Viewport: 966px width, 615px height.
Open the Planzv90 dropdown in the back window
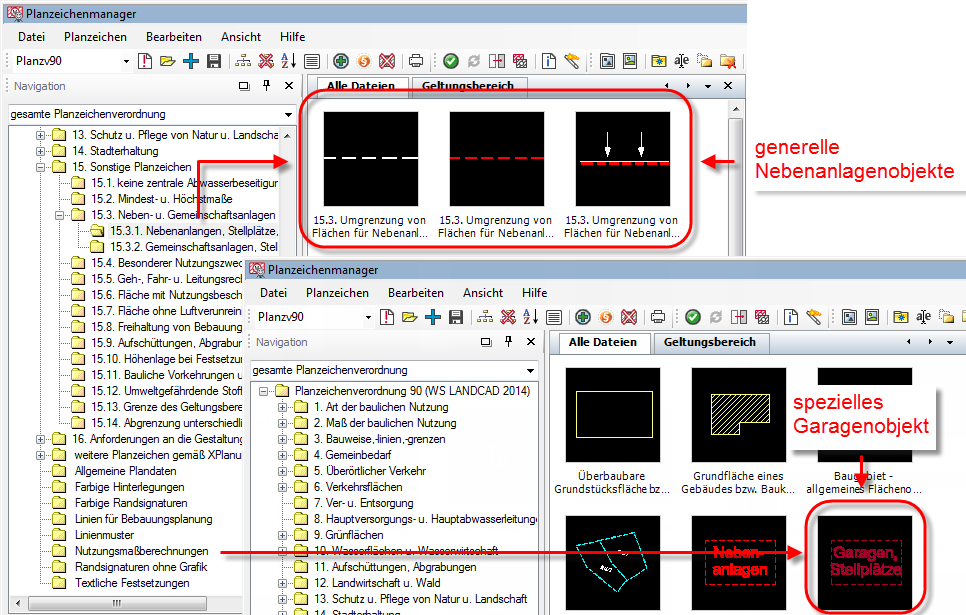click(x=126, y=61)
